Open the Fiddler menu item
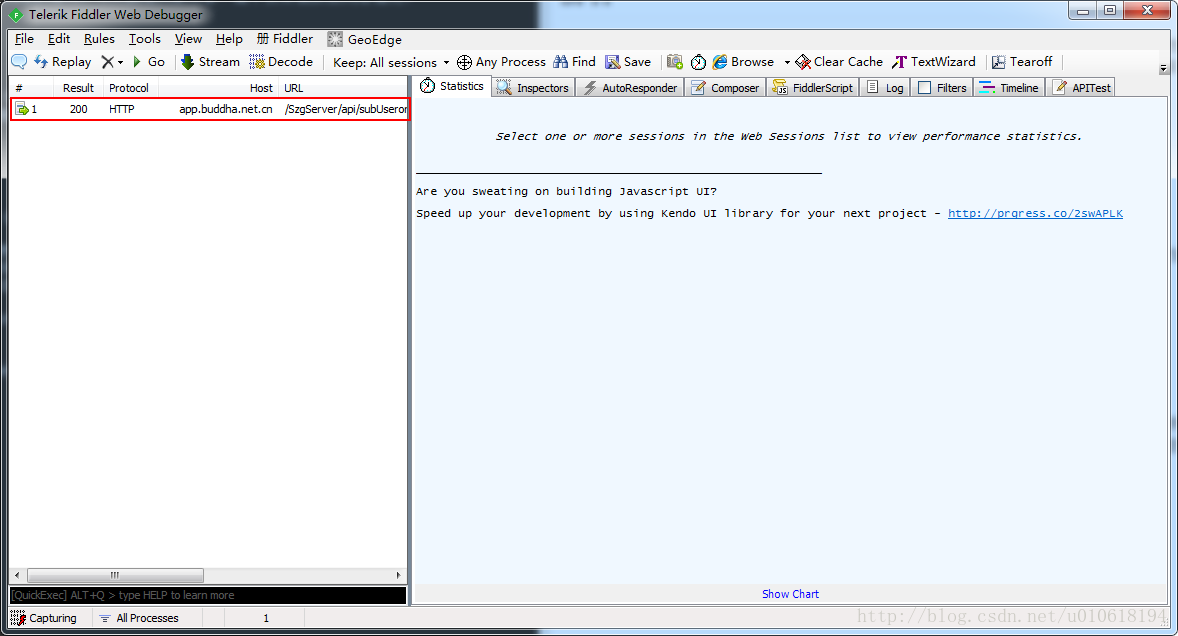This screenshot has width=1178, height=636. coord(285,39)
